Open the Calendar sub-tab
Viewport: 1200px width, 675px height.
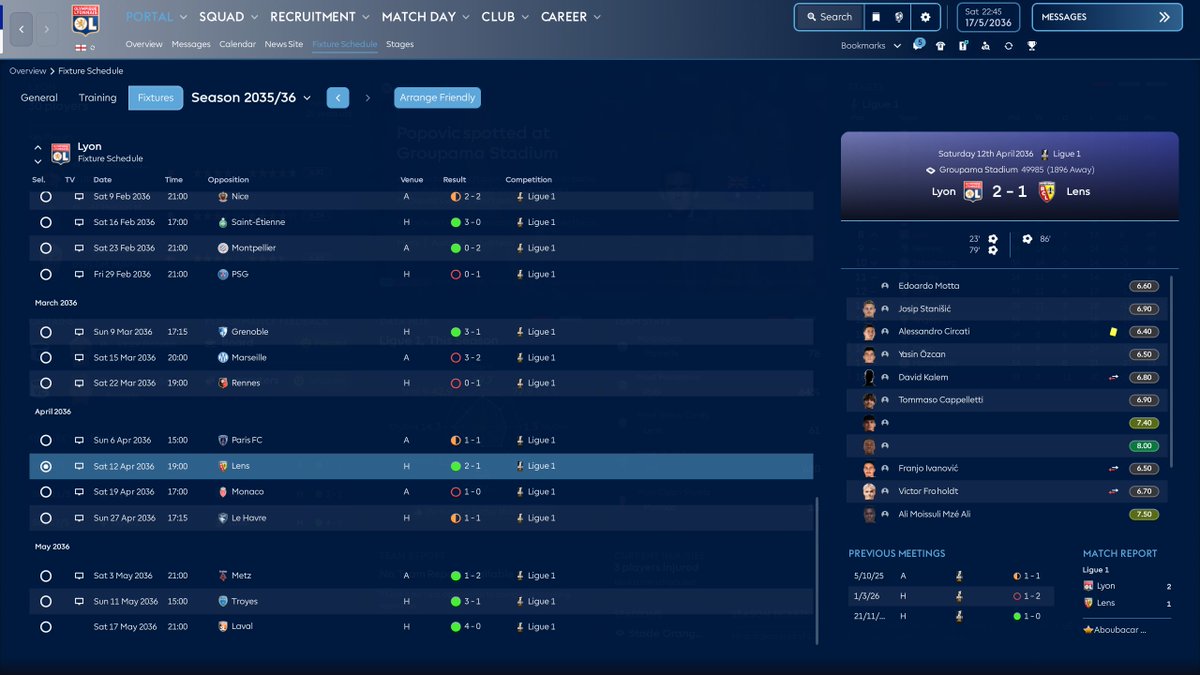click(x=237, y=44)
